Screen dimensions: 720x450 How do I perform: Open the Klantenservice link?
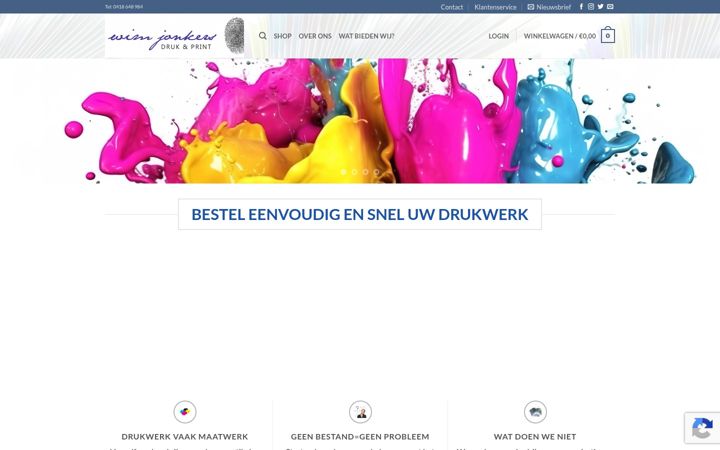(495, 7)
